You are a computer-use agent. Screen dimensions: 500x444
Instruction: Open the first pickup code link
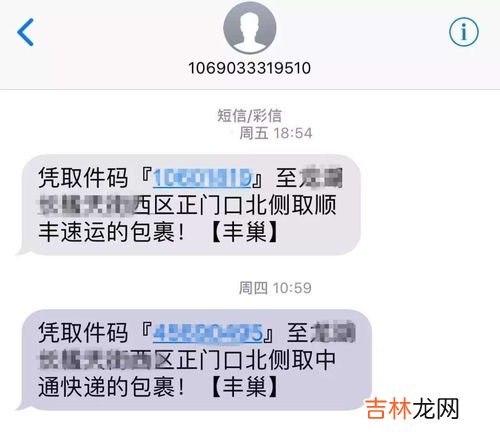pyautogui.click(x=202, y=178)
